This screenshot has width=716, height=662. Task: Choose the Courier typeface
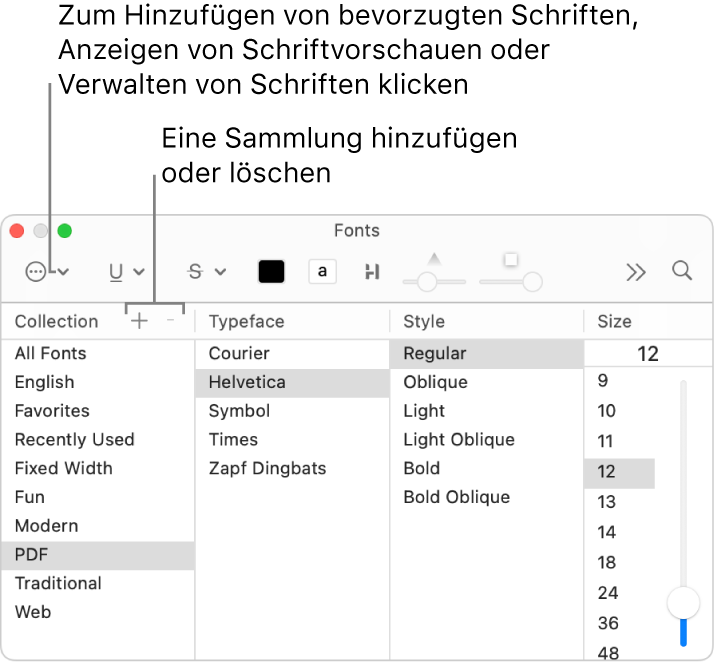(239, 353)
